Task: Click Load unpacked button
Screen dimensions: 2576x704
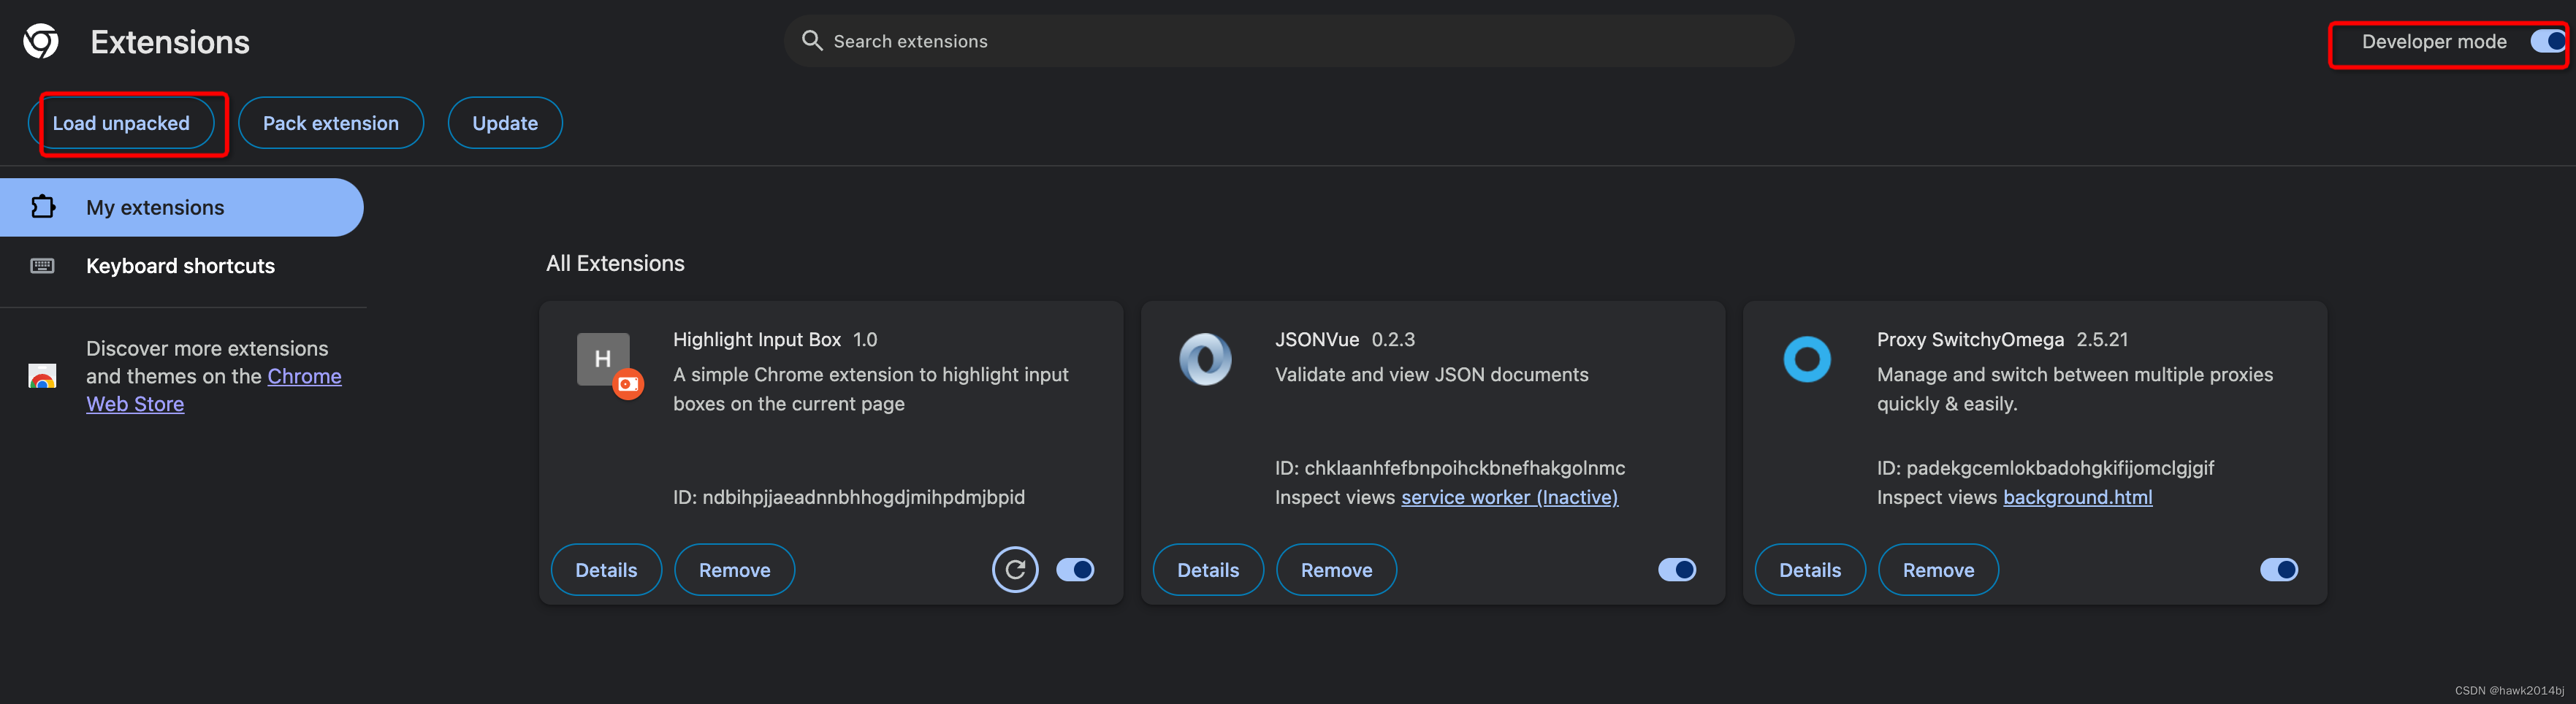Action: (x=121, y=123)
